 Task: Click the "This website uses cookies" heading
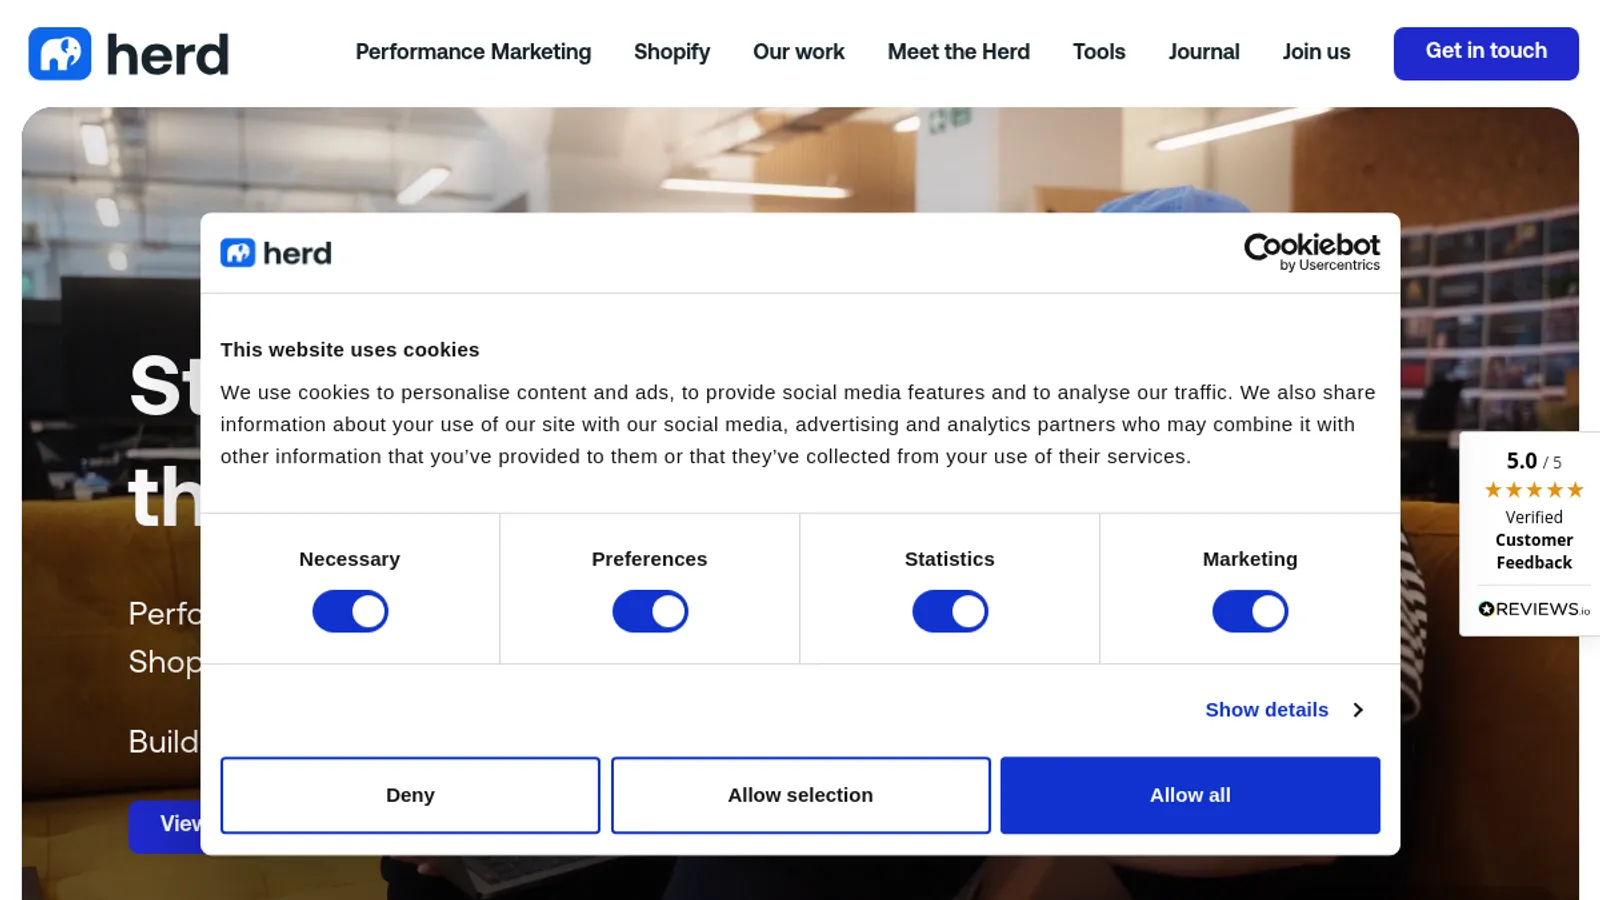(x=350, y=350)
